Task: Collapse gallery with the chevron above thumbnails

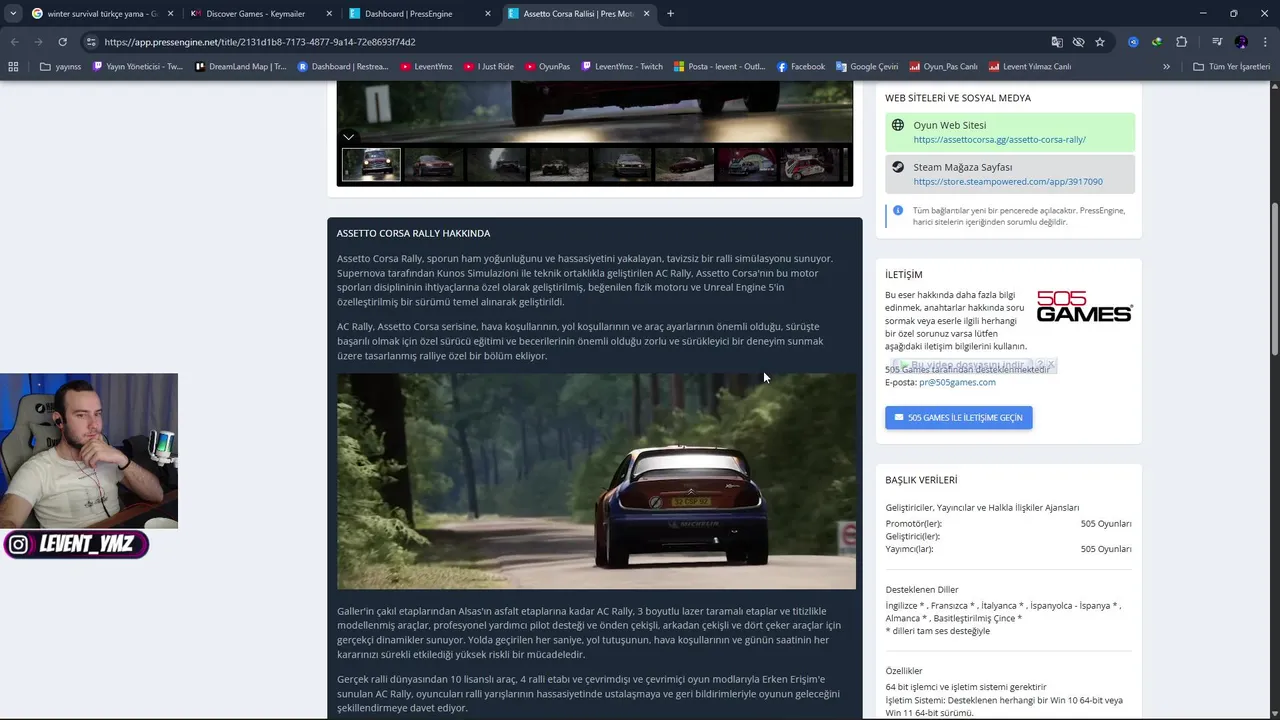Action: pos(348,137)
